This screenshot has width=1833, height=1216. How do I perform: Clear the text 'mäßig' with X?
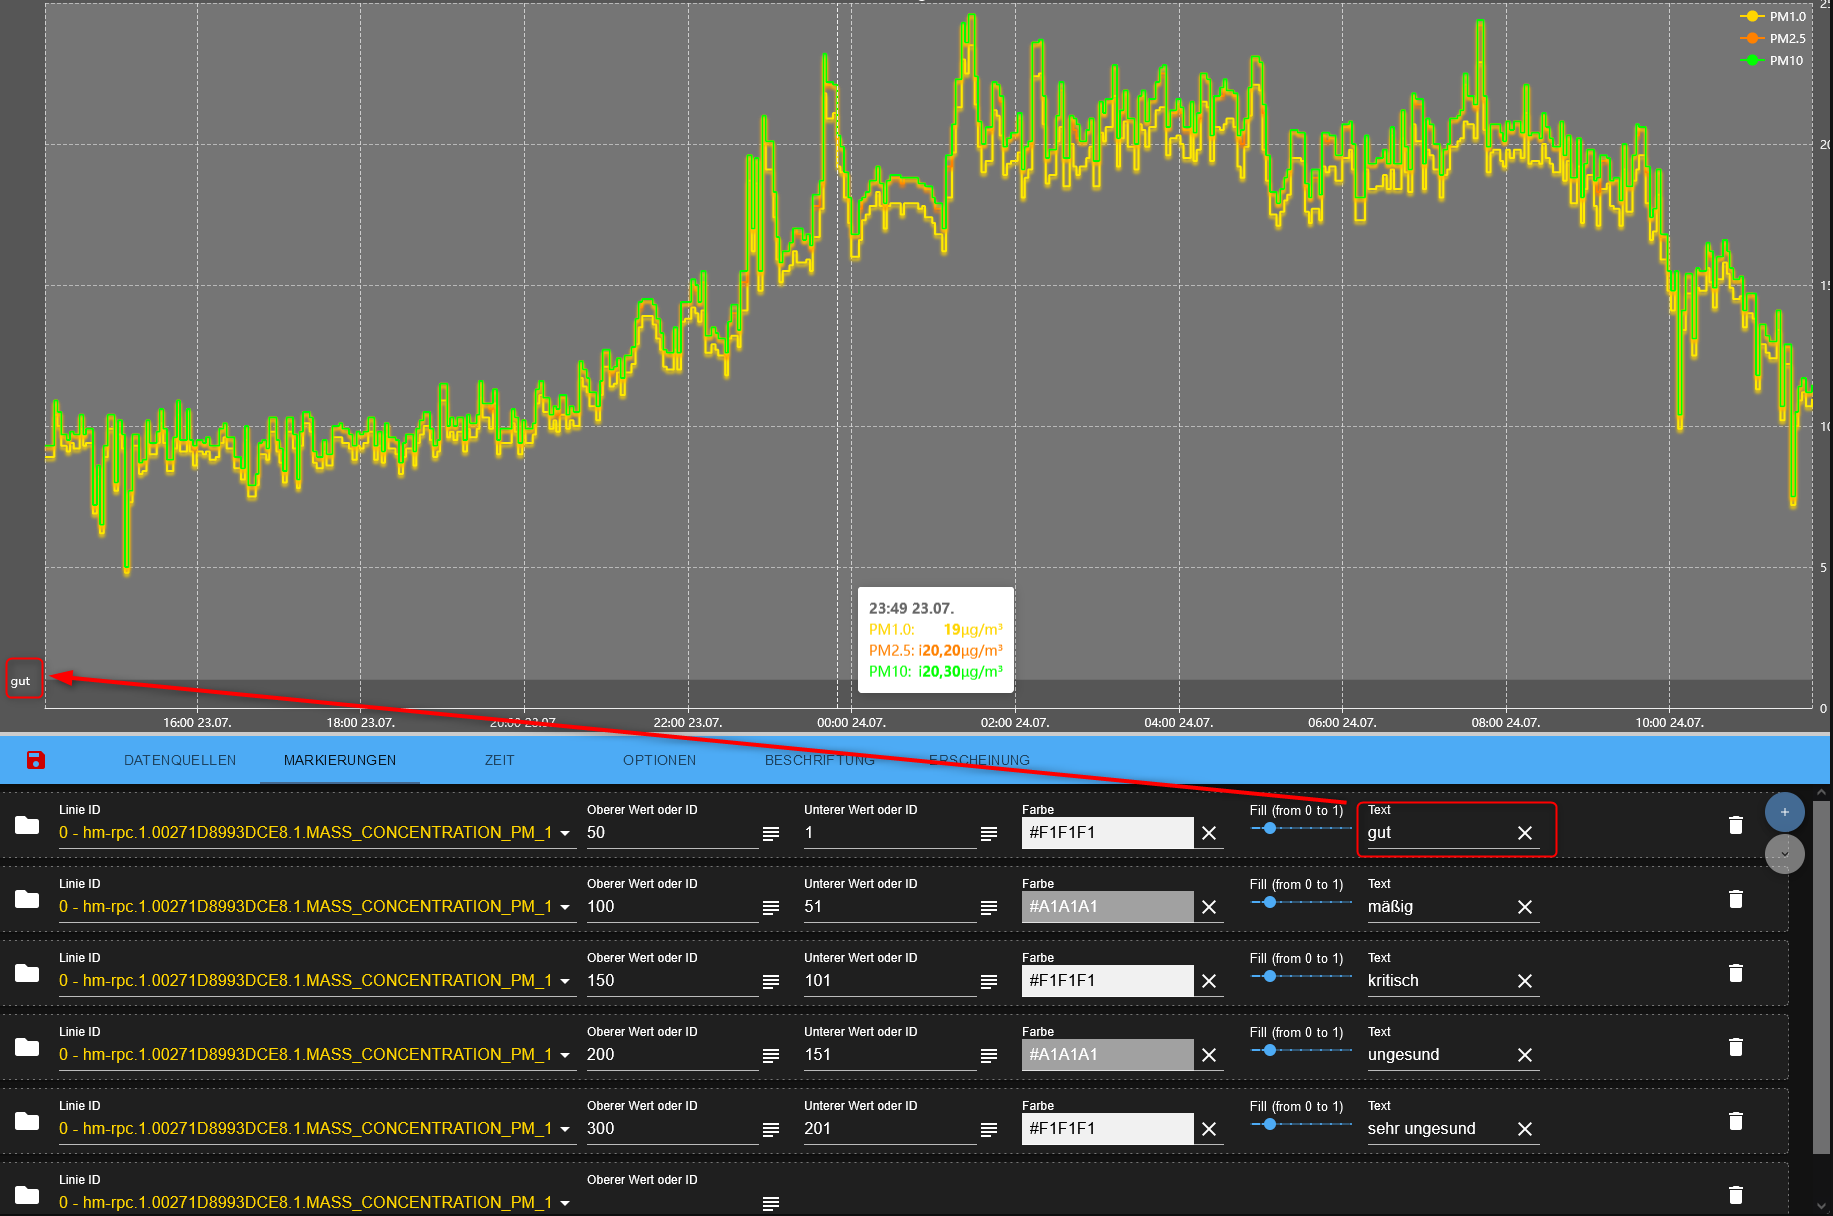tap(1525, 907)
